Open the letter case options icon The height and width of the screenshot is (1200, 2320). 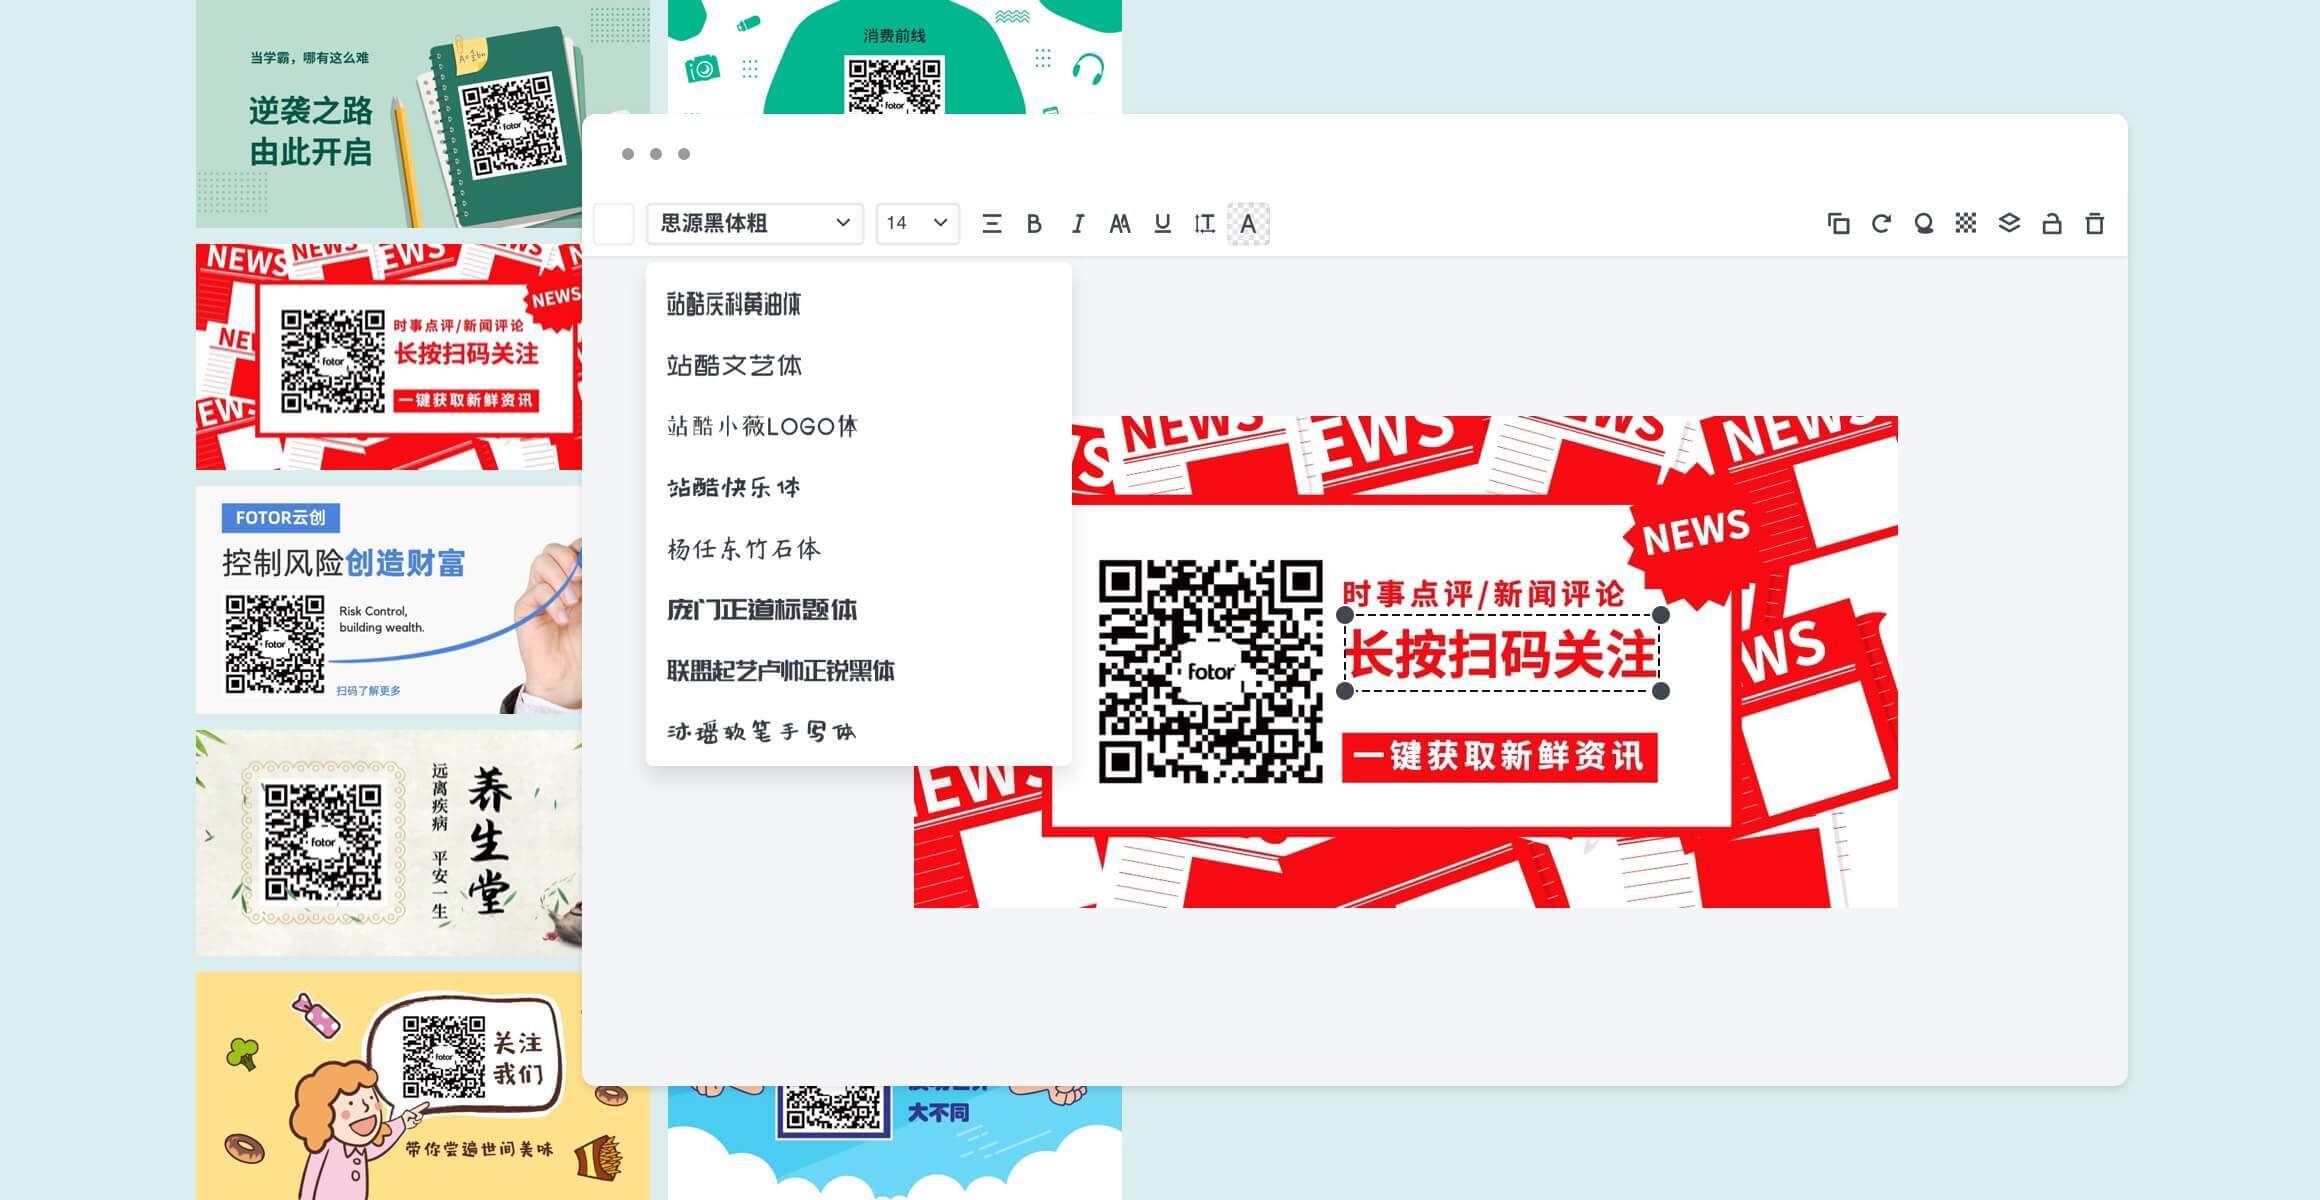(1120, 224)
